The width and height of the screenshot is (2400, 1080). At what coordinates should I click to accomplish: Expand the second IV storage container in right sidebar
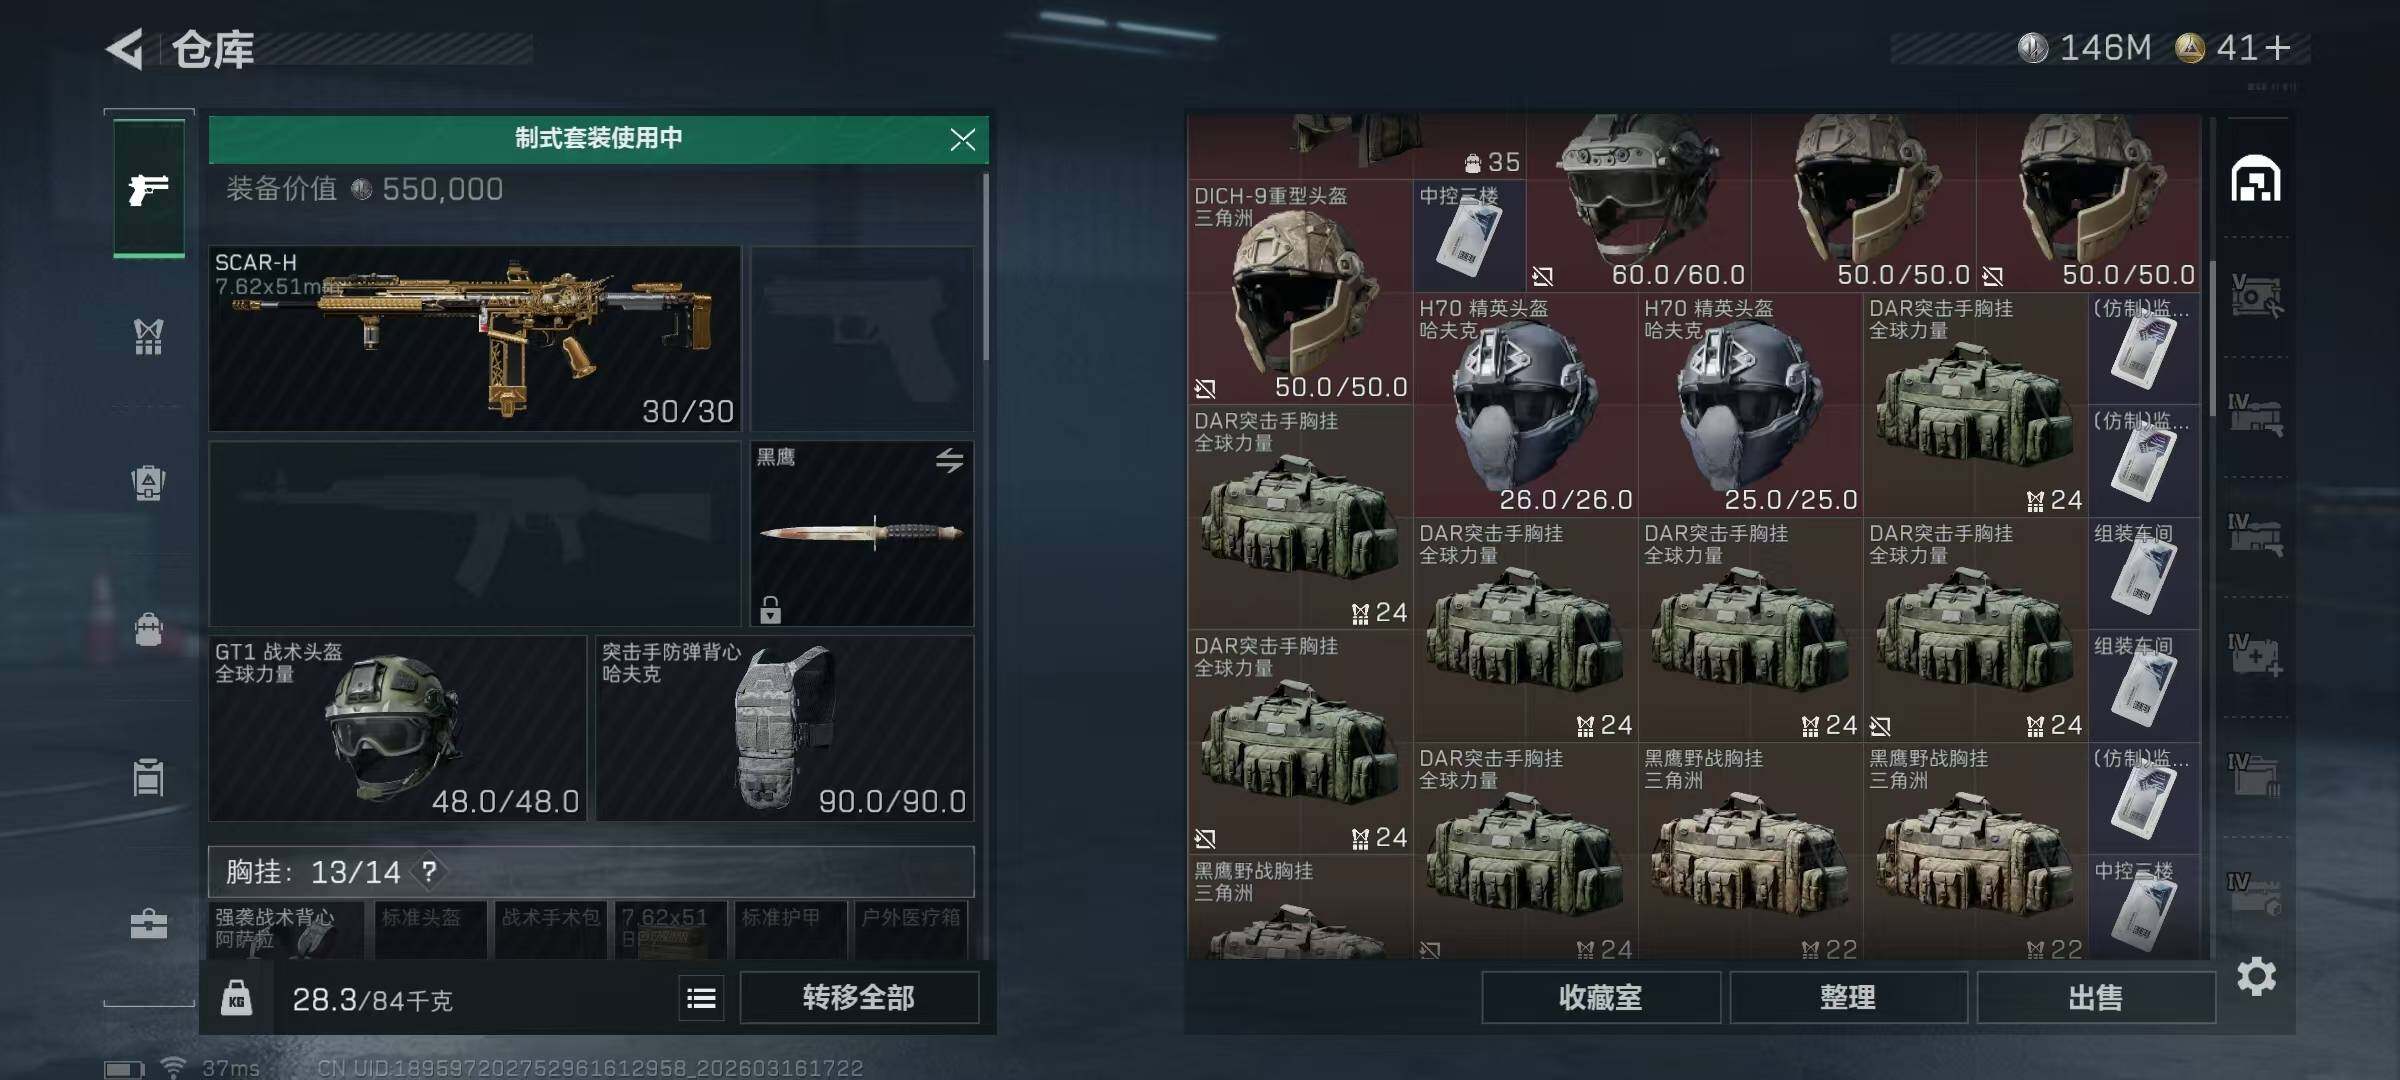click(x=2255, y=536)
